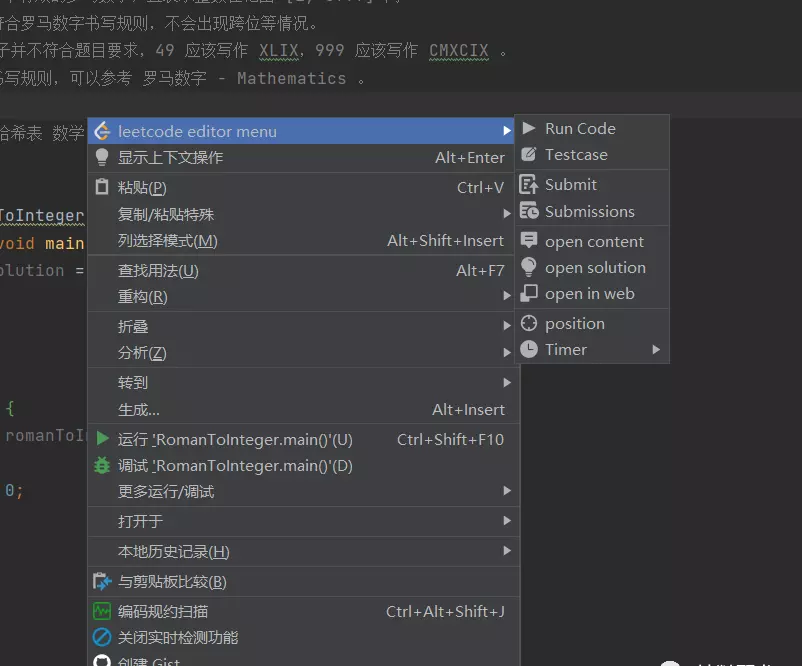Click the Submissions history icon
The height and width of the screenshot is (666, 802).
(x=529, y=211)
